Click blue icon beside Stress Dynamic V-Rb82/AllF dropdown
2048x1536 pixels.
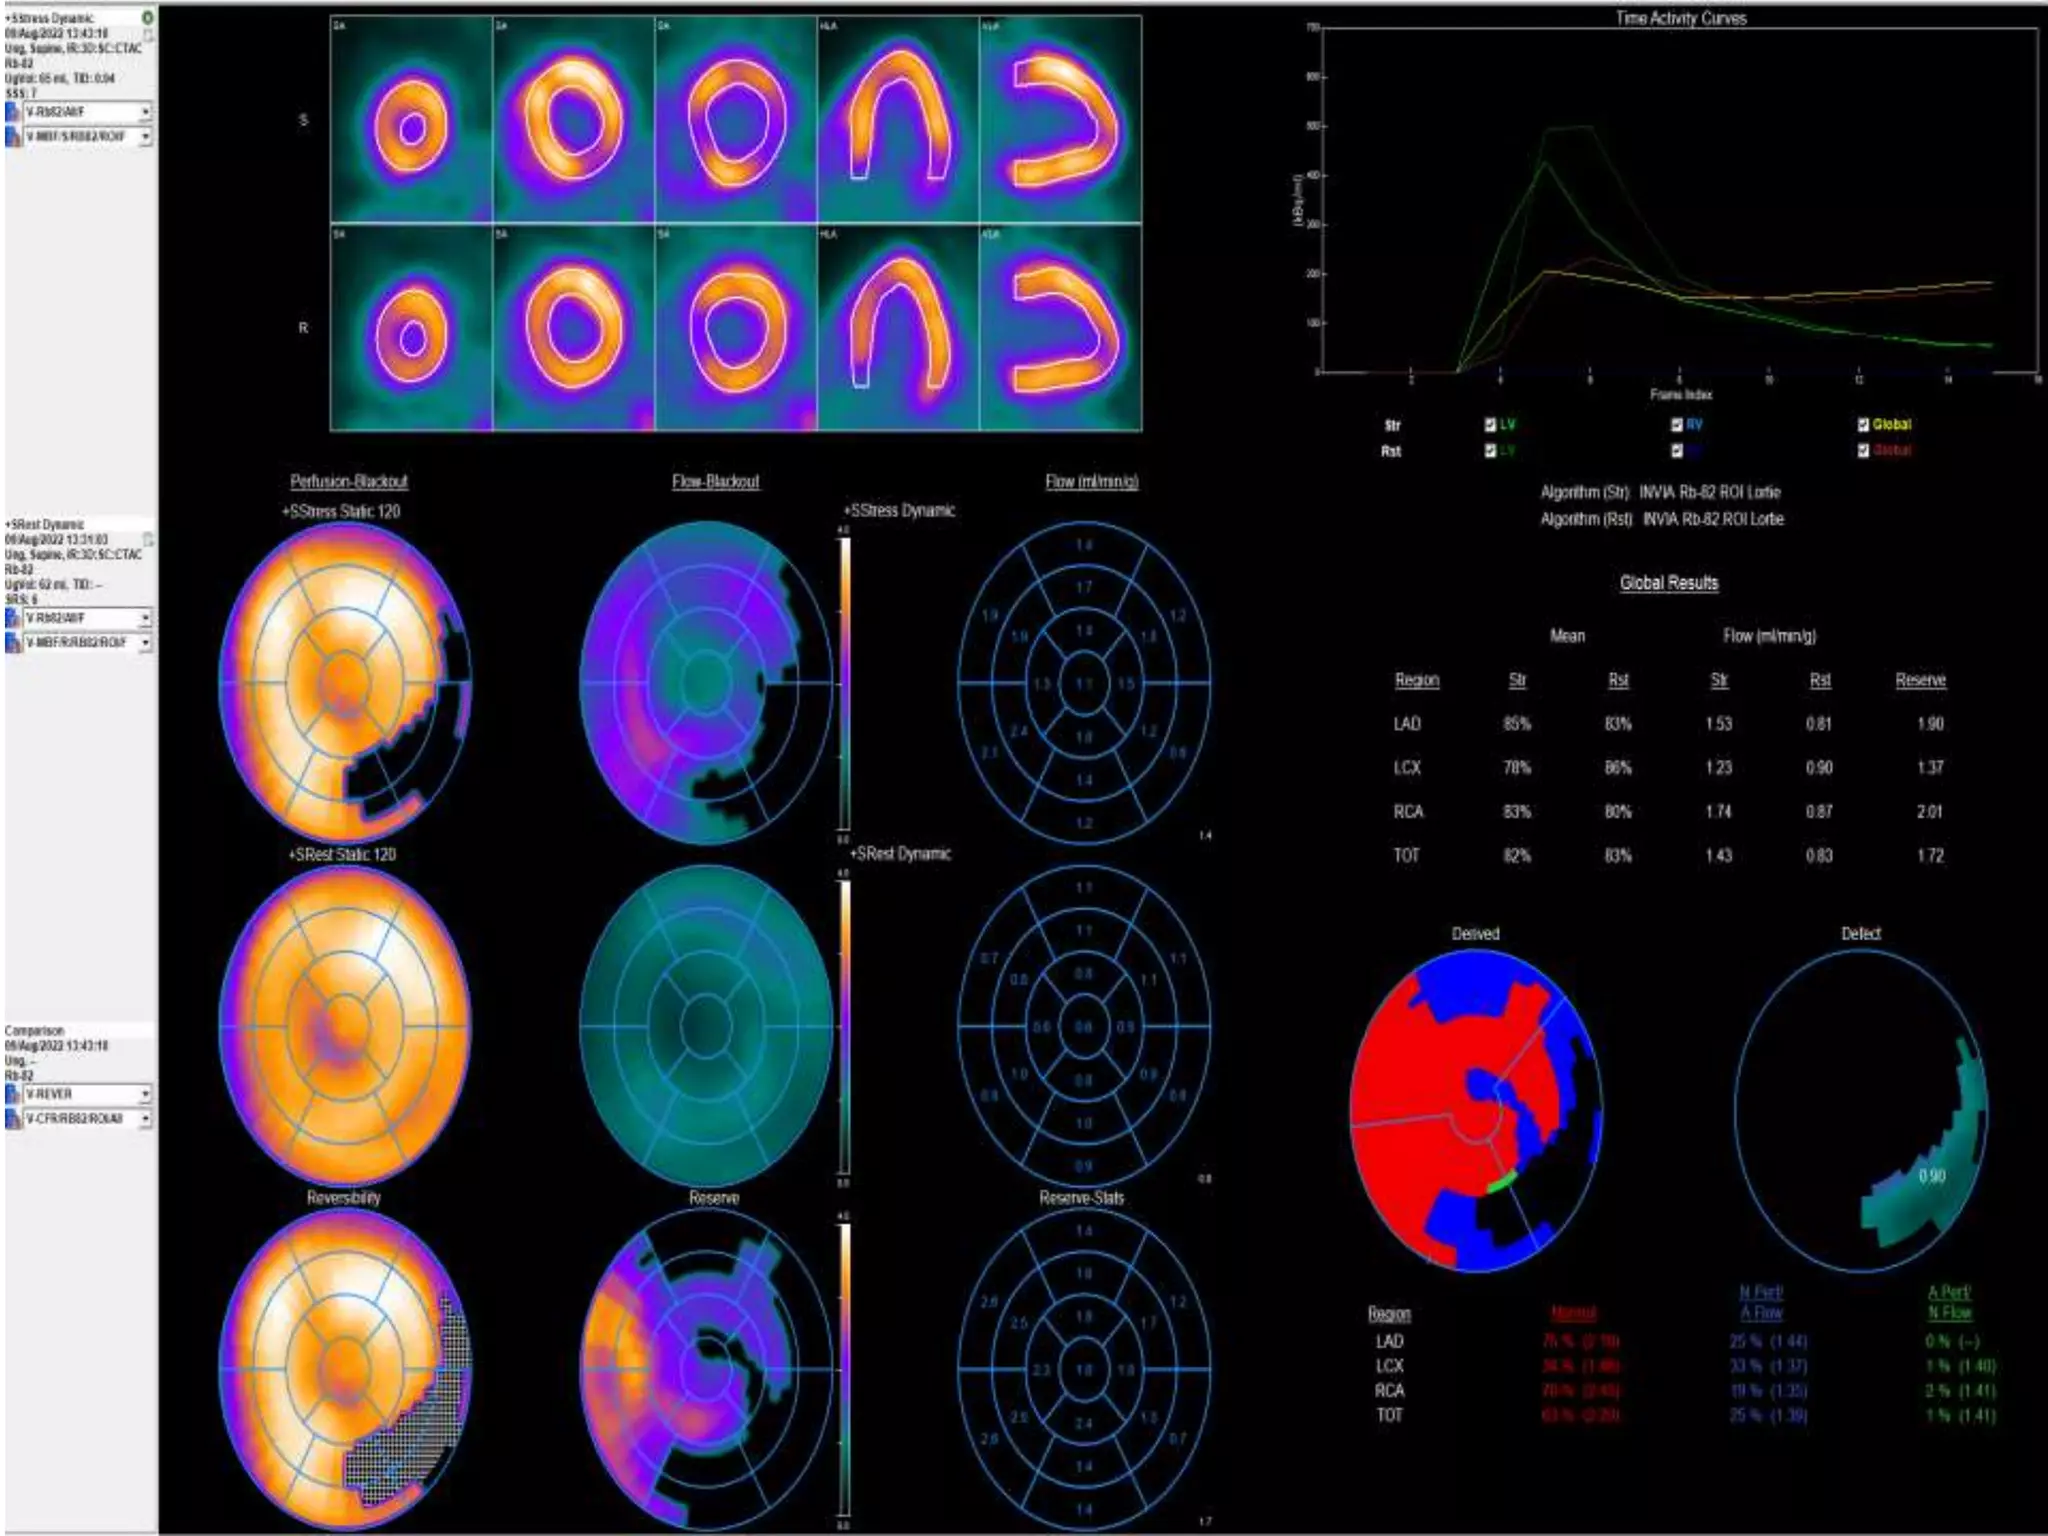coord(13,112)
